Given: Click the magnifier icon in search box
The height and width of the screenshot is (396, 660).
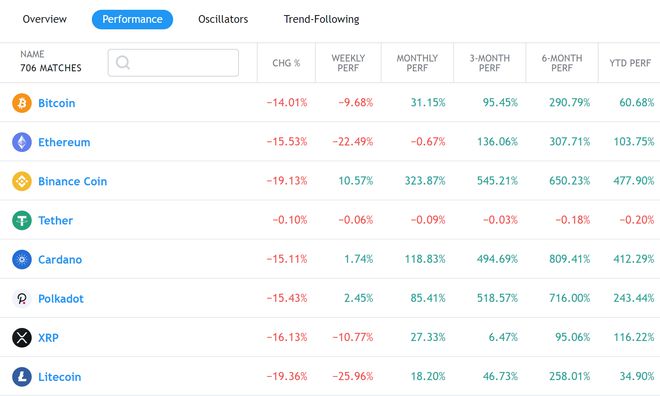Looking at the screenshot, I should click(123, 63).
